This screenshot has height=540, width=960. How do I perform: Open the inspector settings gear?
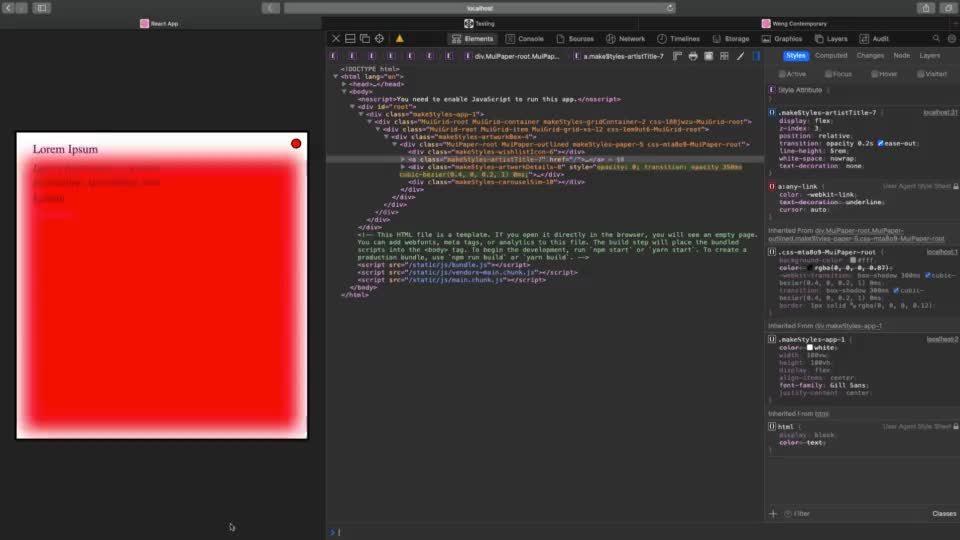952,39
